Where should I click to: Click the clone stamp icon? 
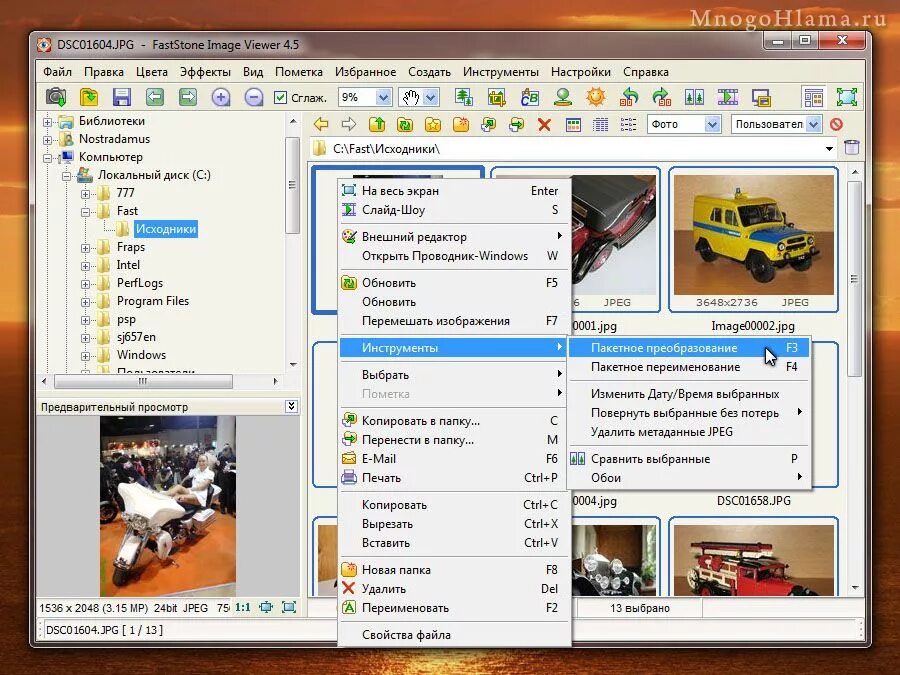pyautogui.click(x=562, y=97)
